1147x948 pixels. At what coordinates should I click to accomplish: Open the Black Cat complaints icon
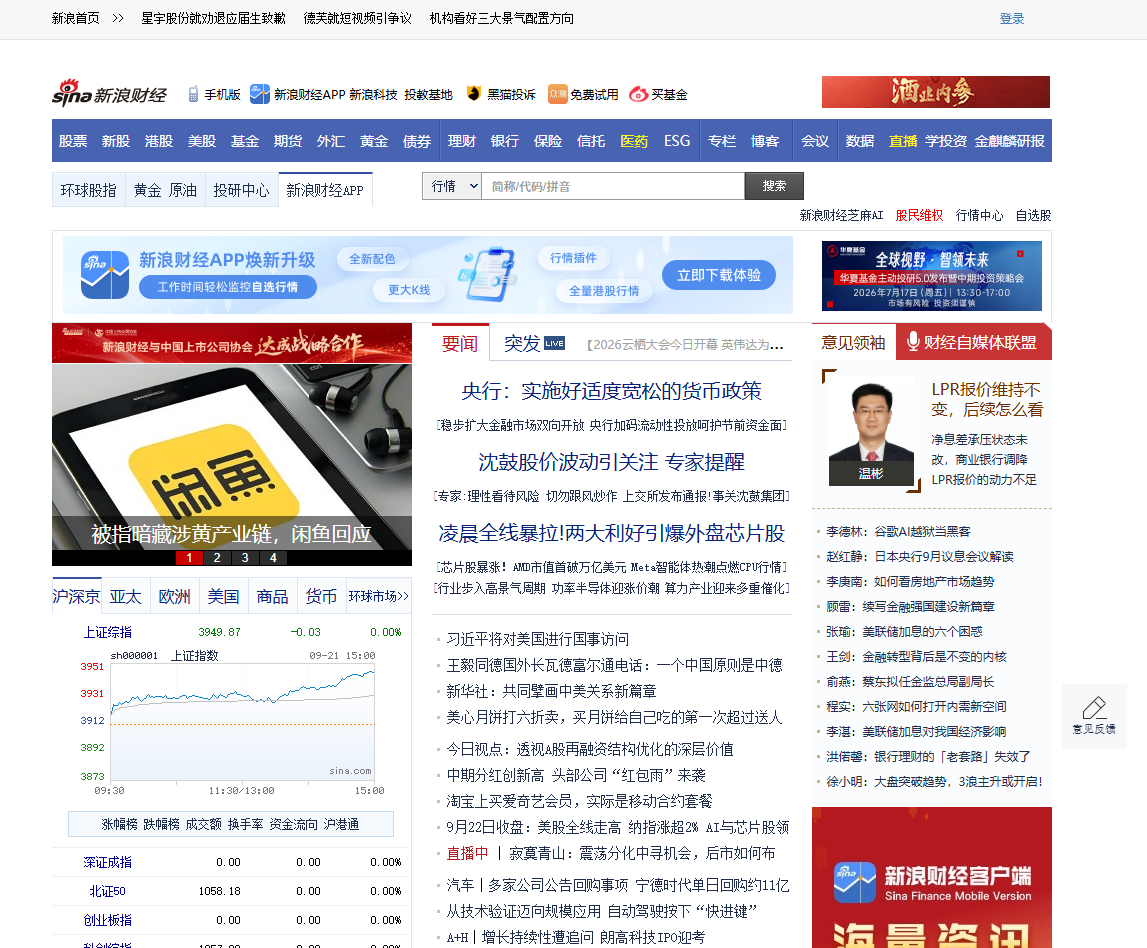474,94
